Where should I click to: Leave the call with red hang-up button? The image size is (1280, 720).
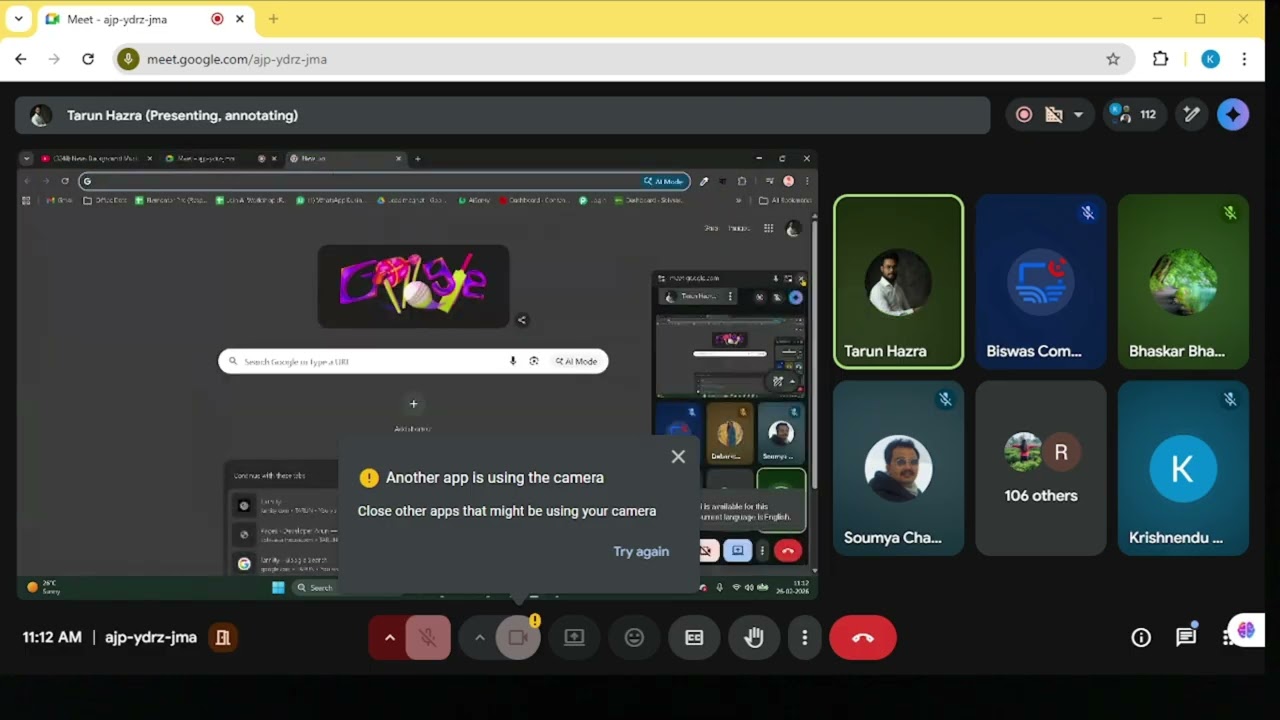point(863,637)
